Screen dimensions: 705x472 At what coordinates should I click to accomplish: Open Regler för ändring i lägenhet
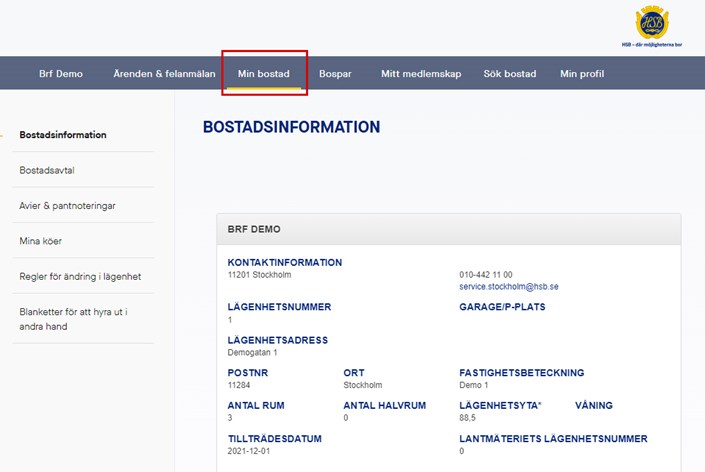coord(80,276)
